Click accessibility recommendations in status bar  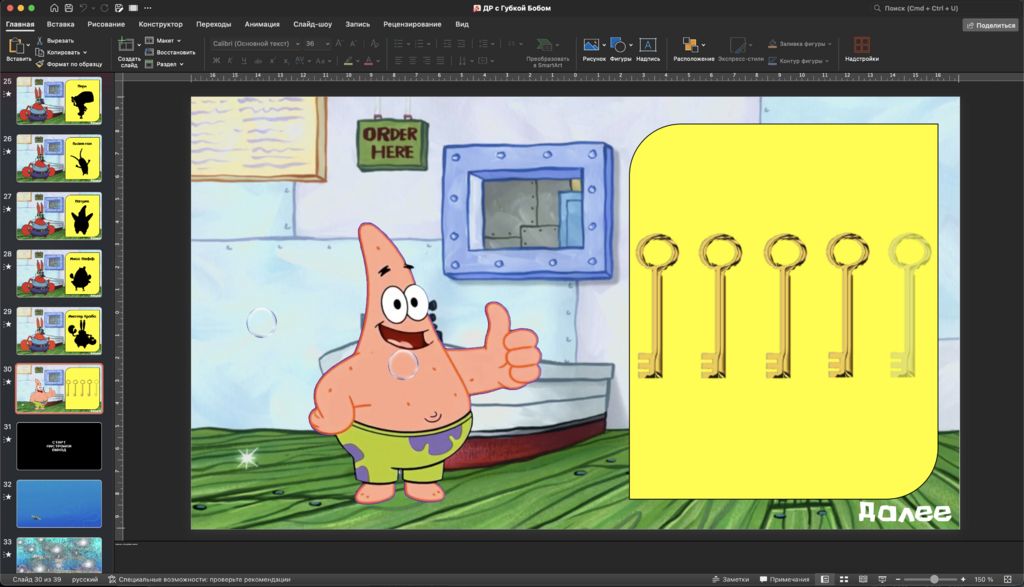[x=199, y=579]
